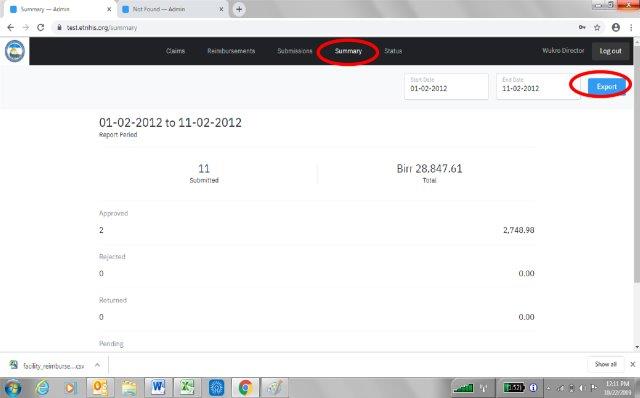Click the Approved amount 2,748.98
Image resolution: width=640 pixels, height=398 pixels.
pyautogui.click(x=518, y=230)
